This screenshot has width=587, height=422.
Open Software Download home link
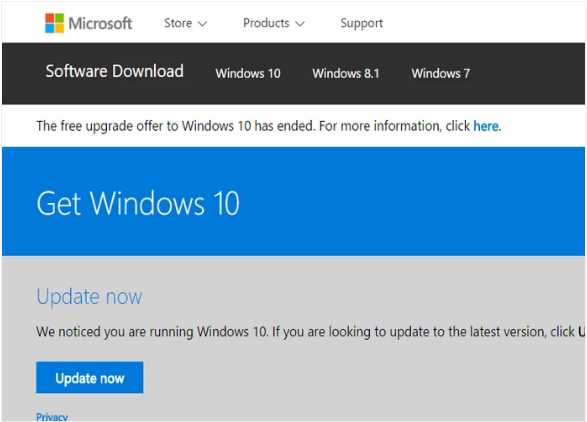pos(115,71)
